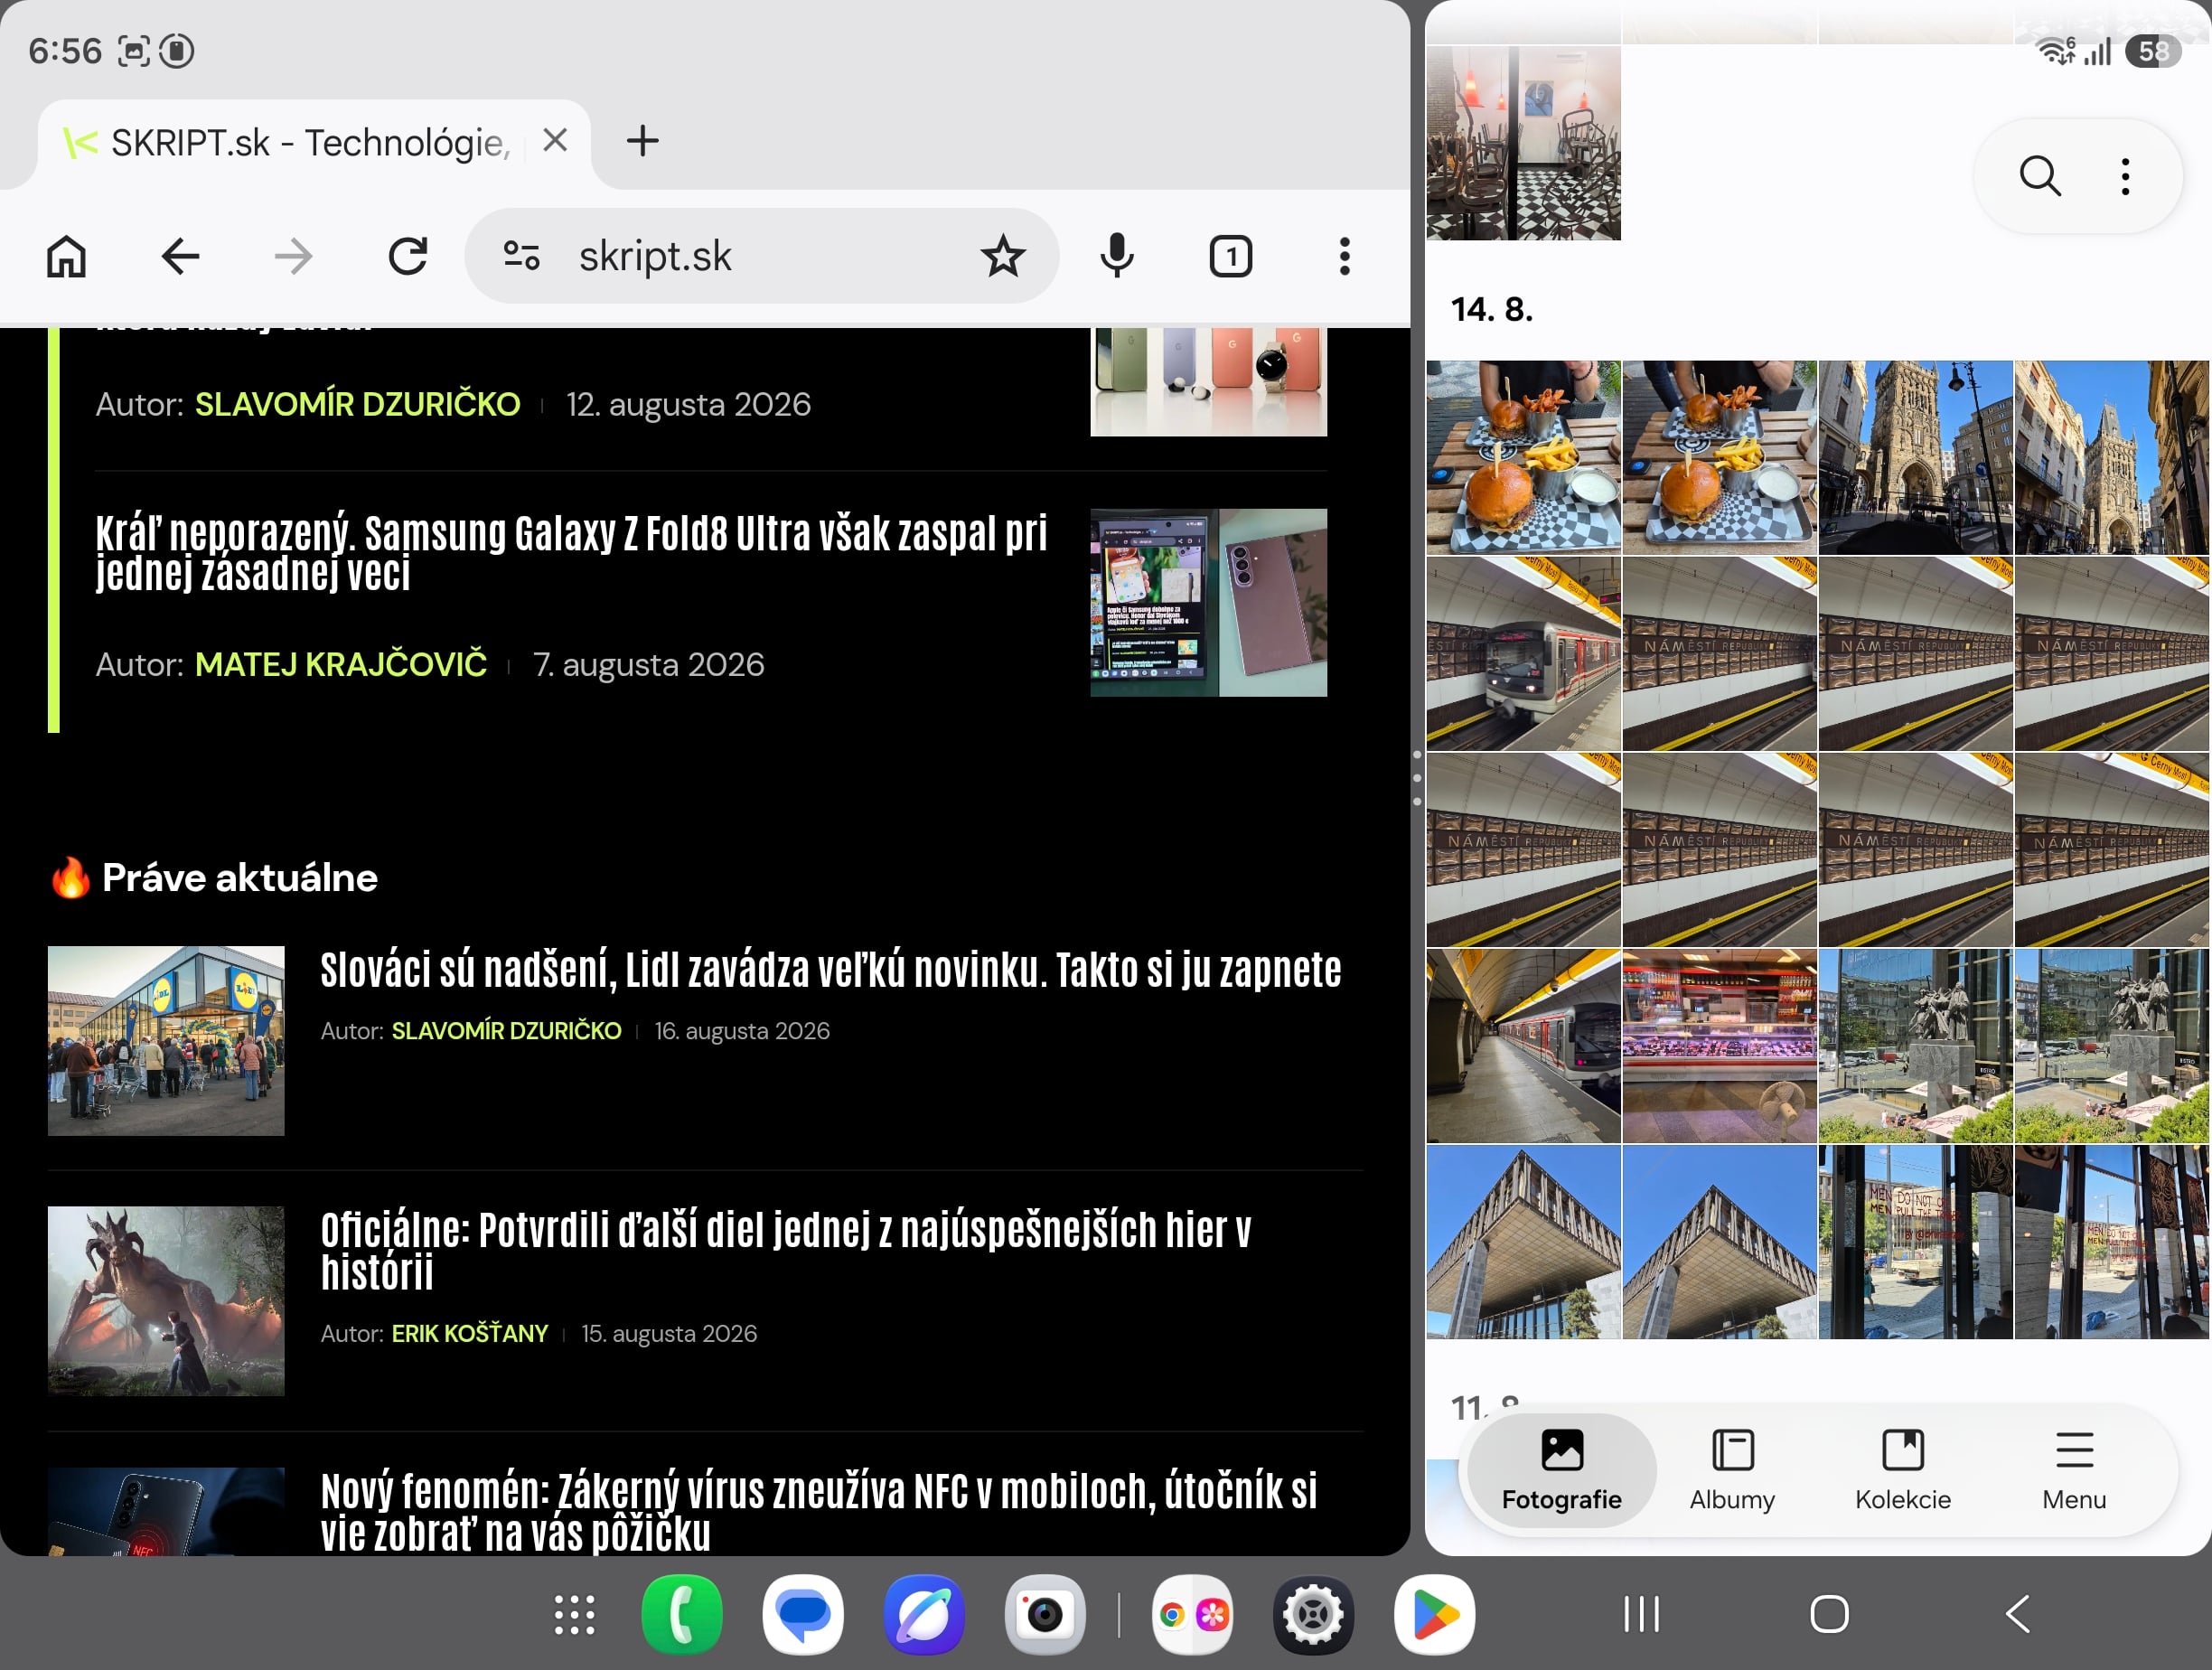This screenshot has height=1670, width=2212.
Task: Go to the home screen
Action: pyautogui.click(x=1829, y=1614)
